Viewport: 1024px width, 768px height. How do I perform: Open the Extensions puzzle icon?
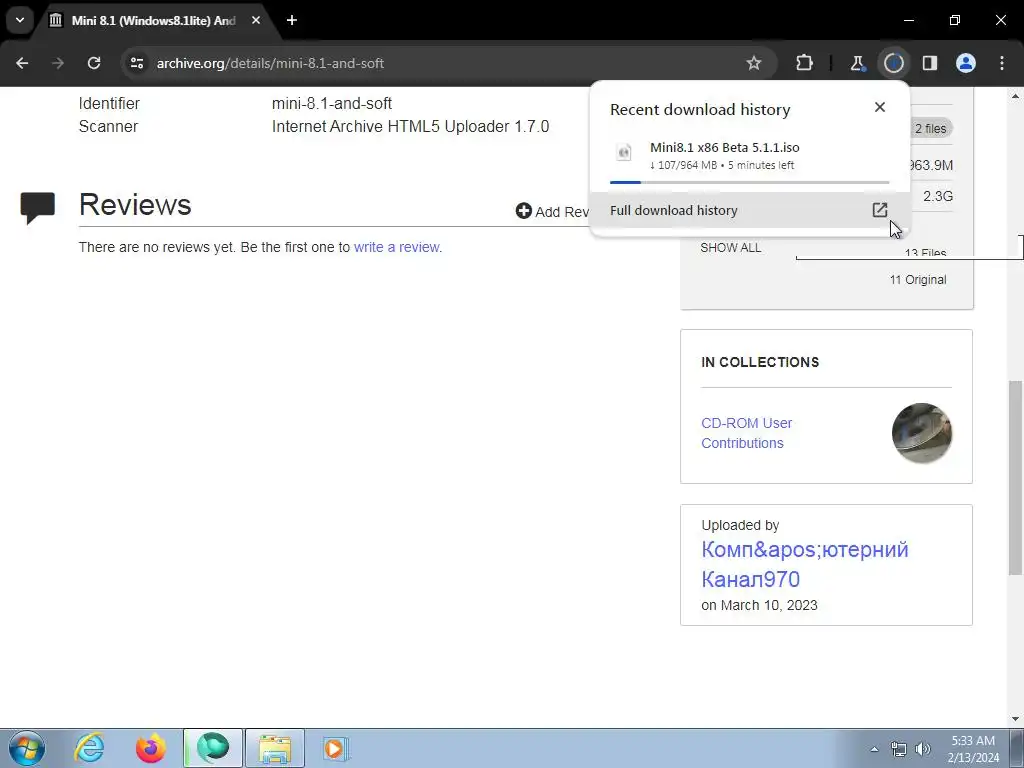coord(805,63)
